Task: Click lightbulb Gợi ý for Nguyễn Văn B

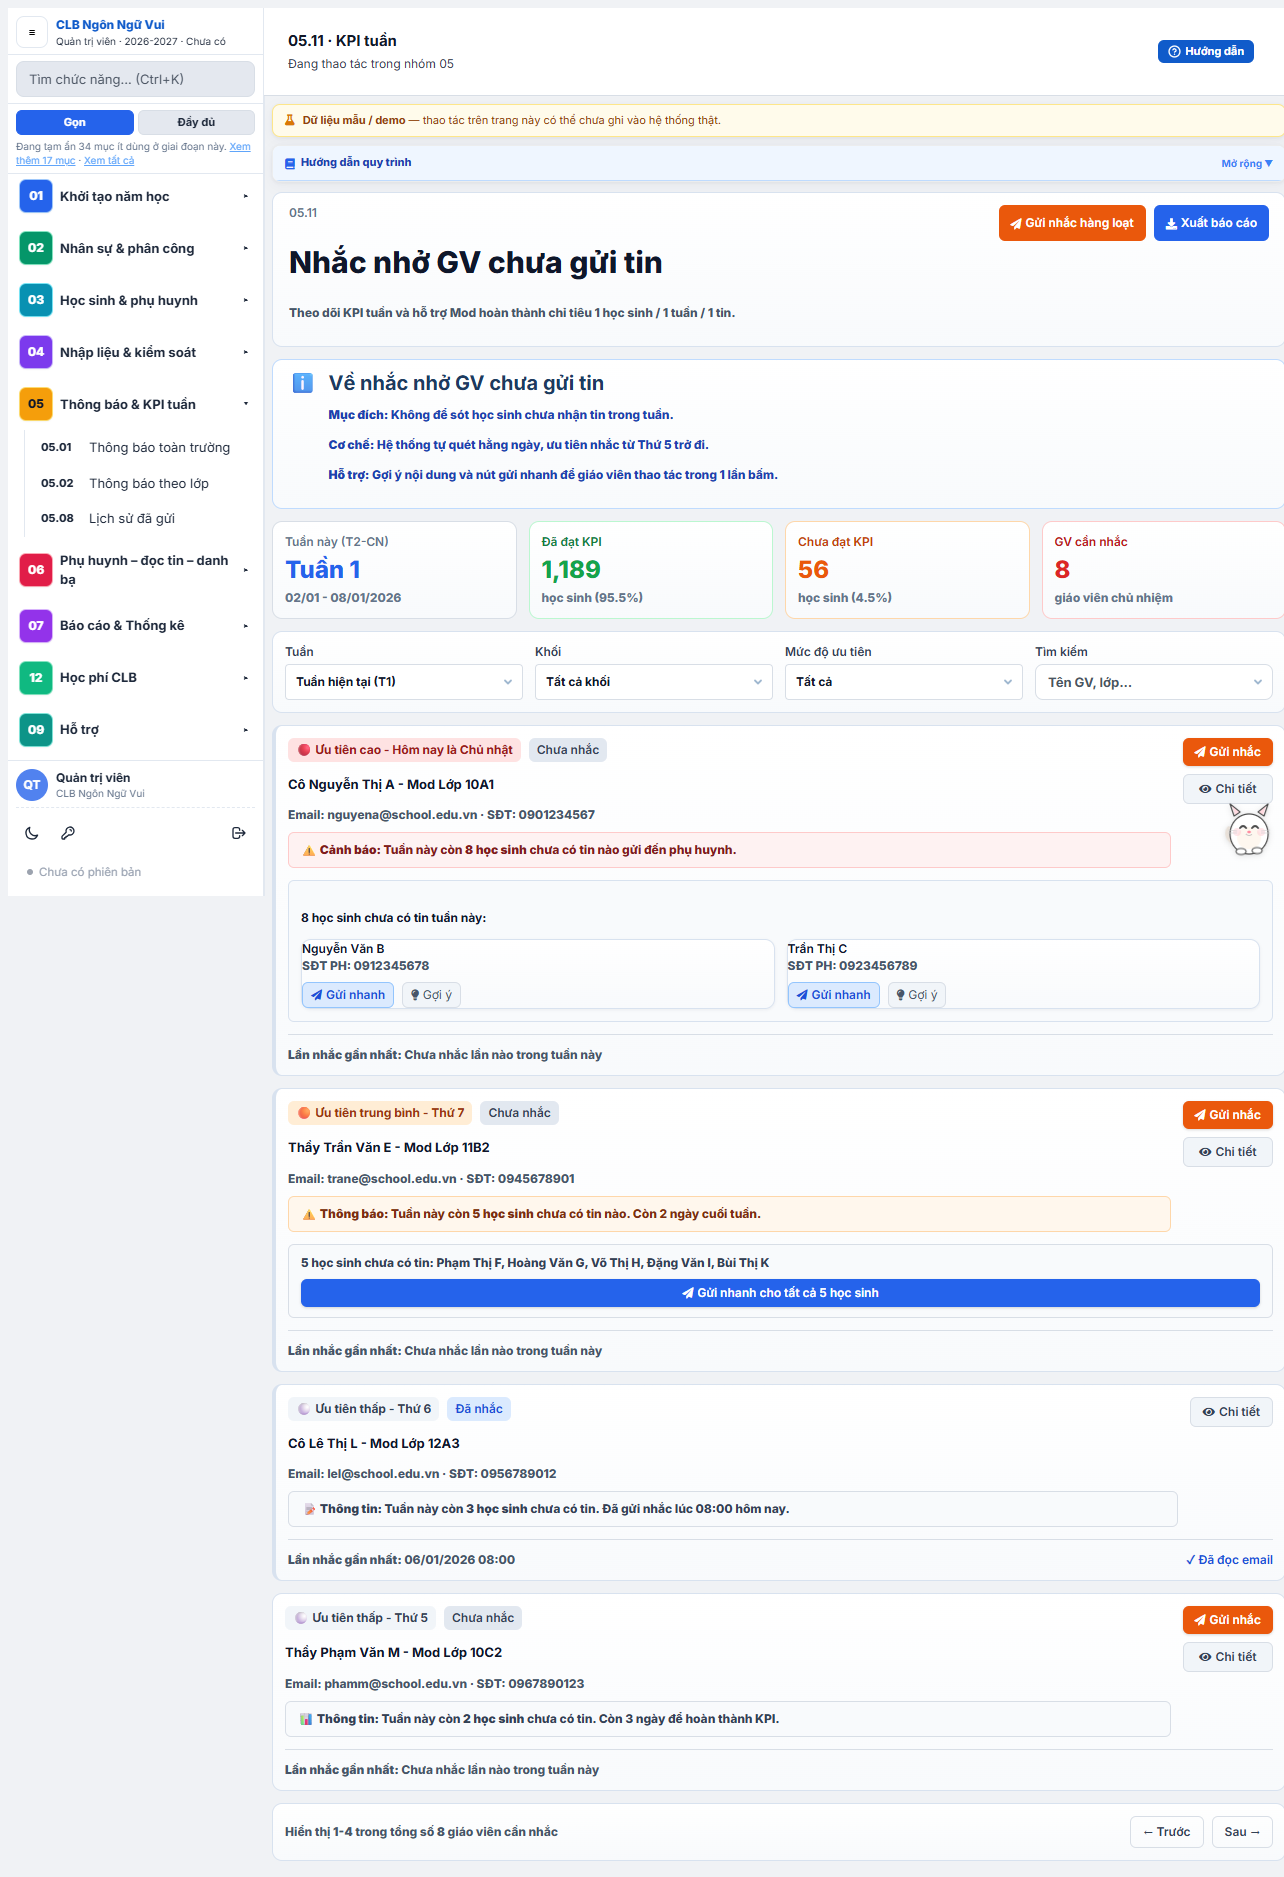Action: click(431, 995)
